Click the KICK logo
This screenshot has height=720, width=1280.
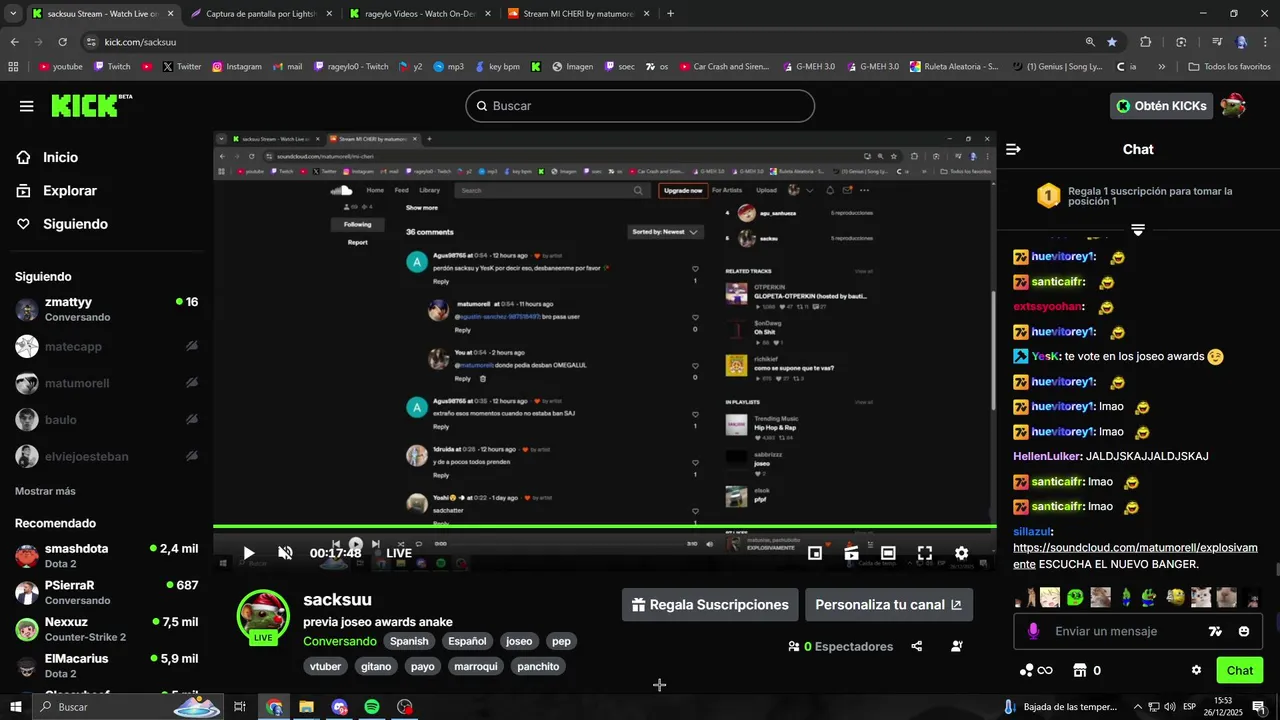[x=91, y=105]
